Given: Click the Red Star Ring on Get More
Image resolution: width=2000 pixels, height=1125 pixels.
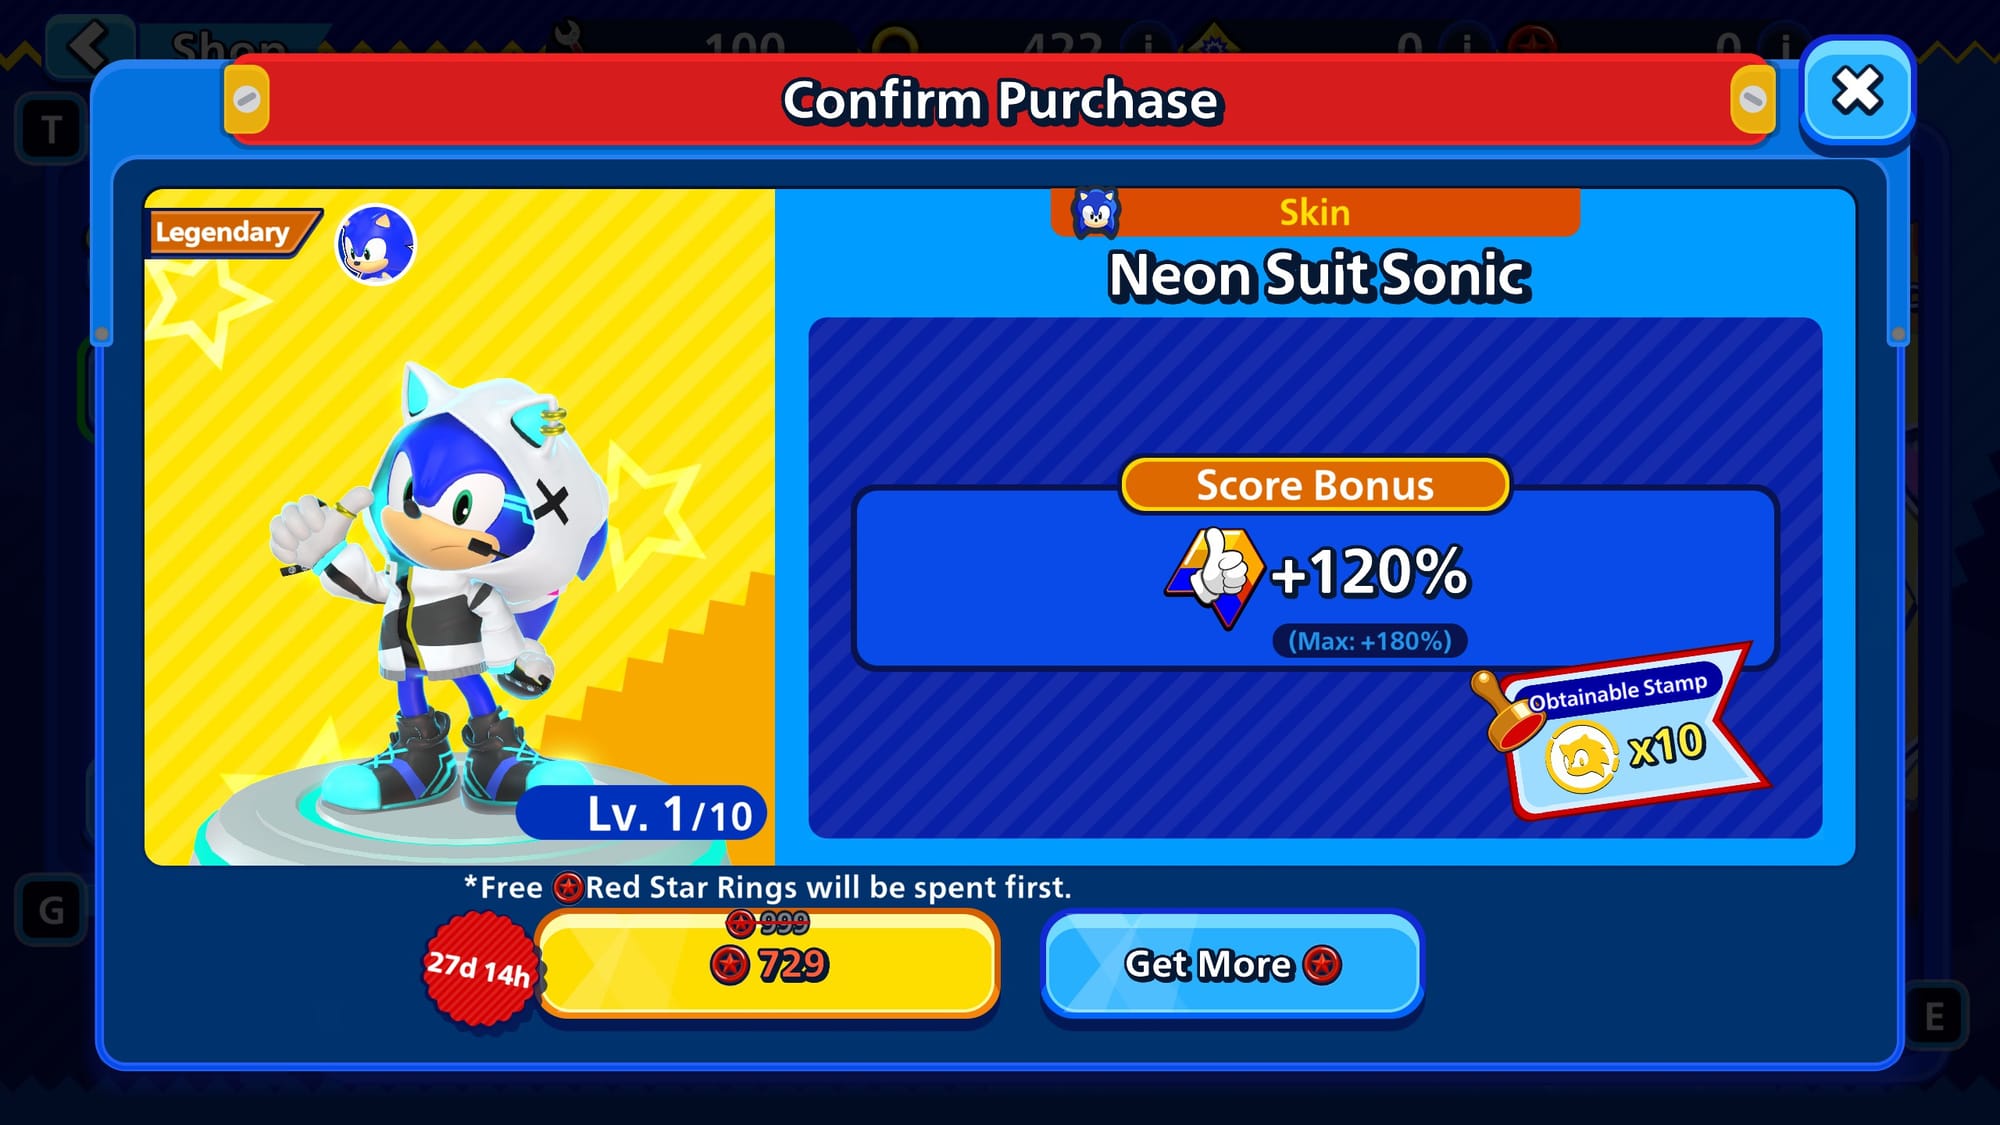Looking at the screenshot, I should pyautogui.click(x=1322, y=965).
